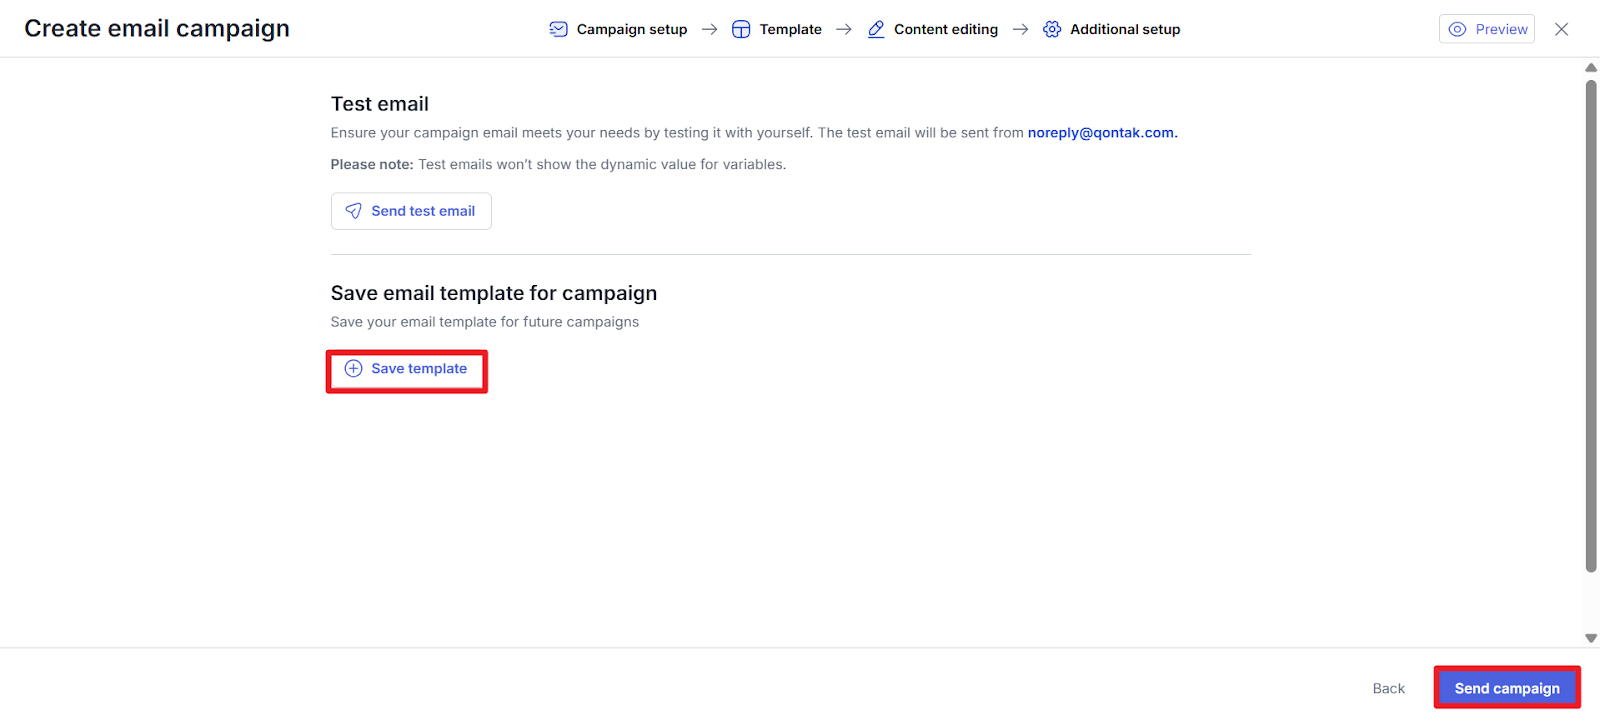Open the noreply@qontak.com link
The width and height of the screenshot is (1600, 725).
click(x=1101, y=133)
